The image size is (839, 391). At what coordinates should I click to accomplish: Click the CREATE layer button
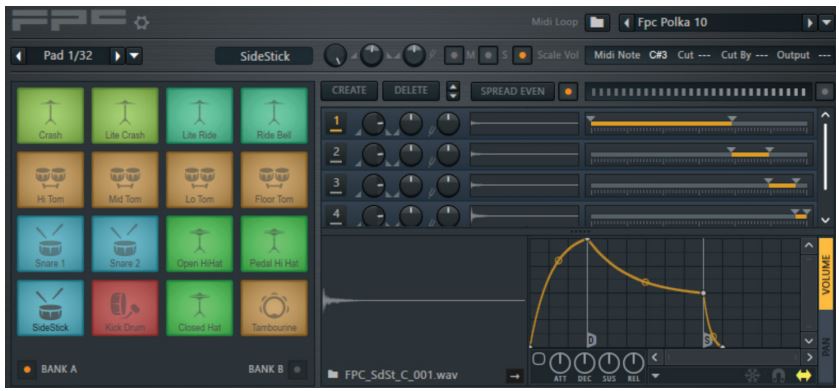[349, 91]
